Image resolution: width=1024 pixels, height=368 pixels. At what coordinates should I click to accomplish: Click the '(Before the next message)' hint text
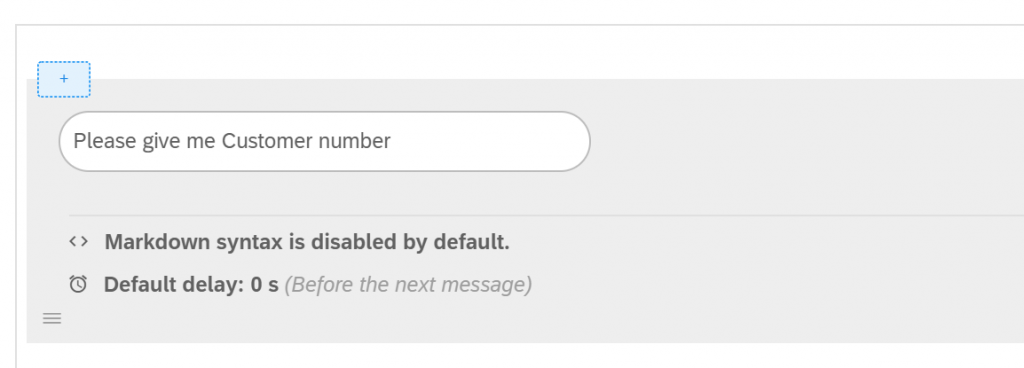click(408, 285)
